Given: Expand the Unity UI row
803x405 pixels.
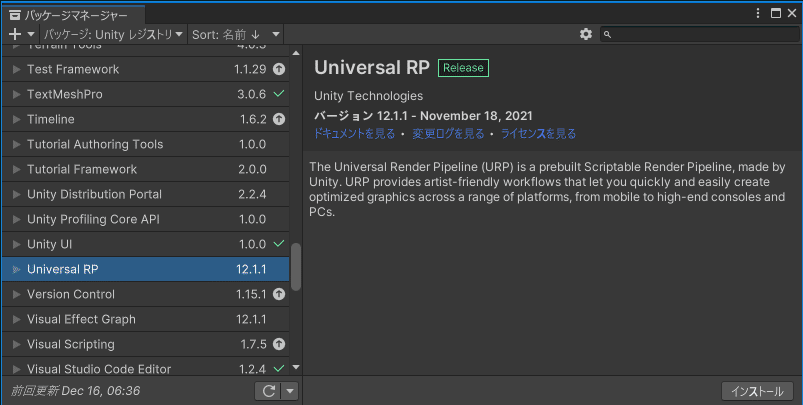Looking at the screenshot, I should pos(16,244).
